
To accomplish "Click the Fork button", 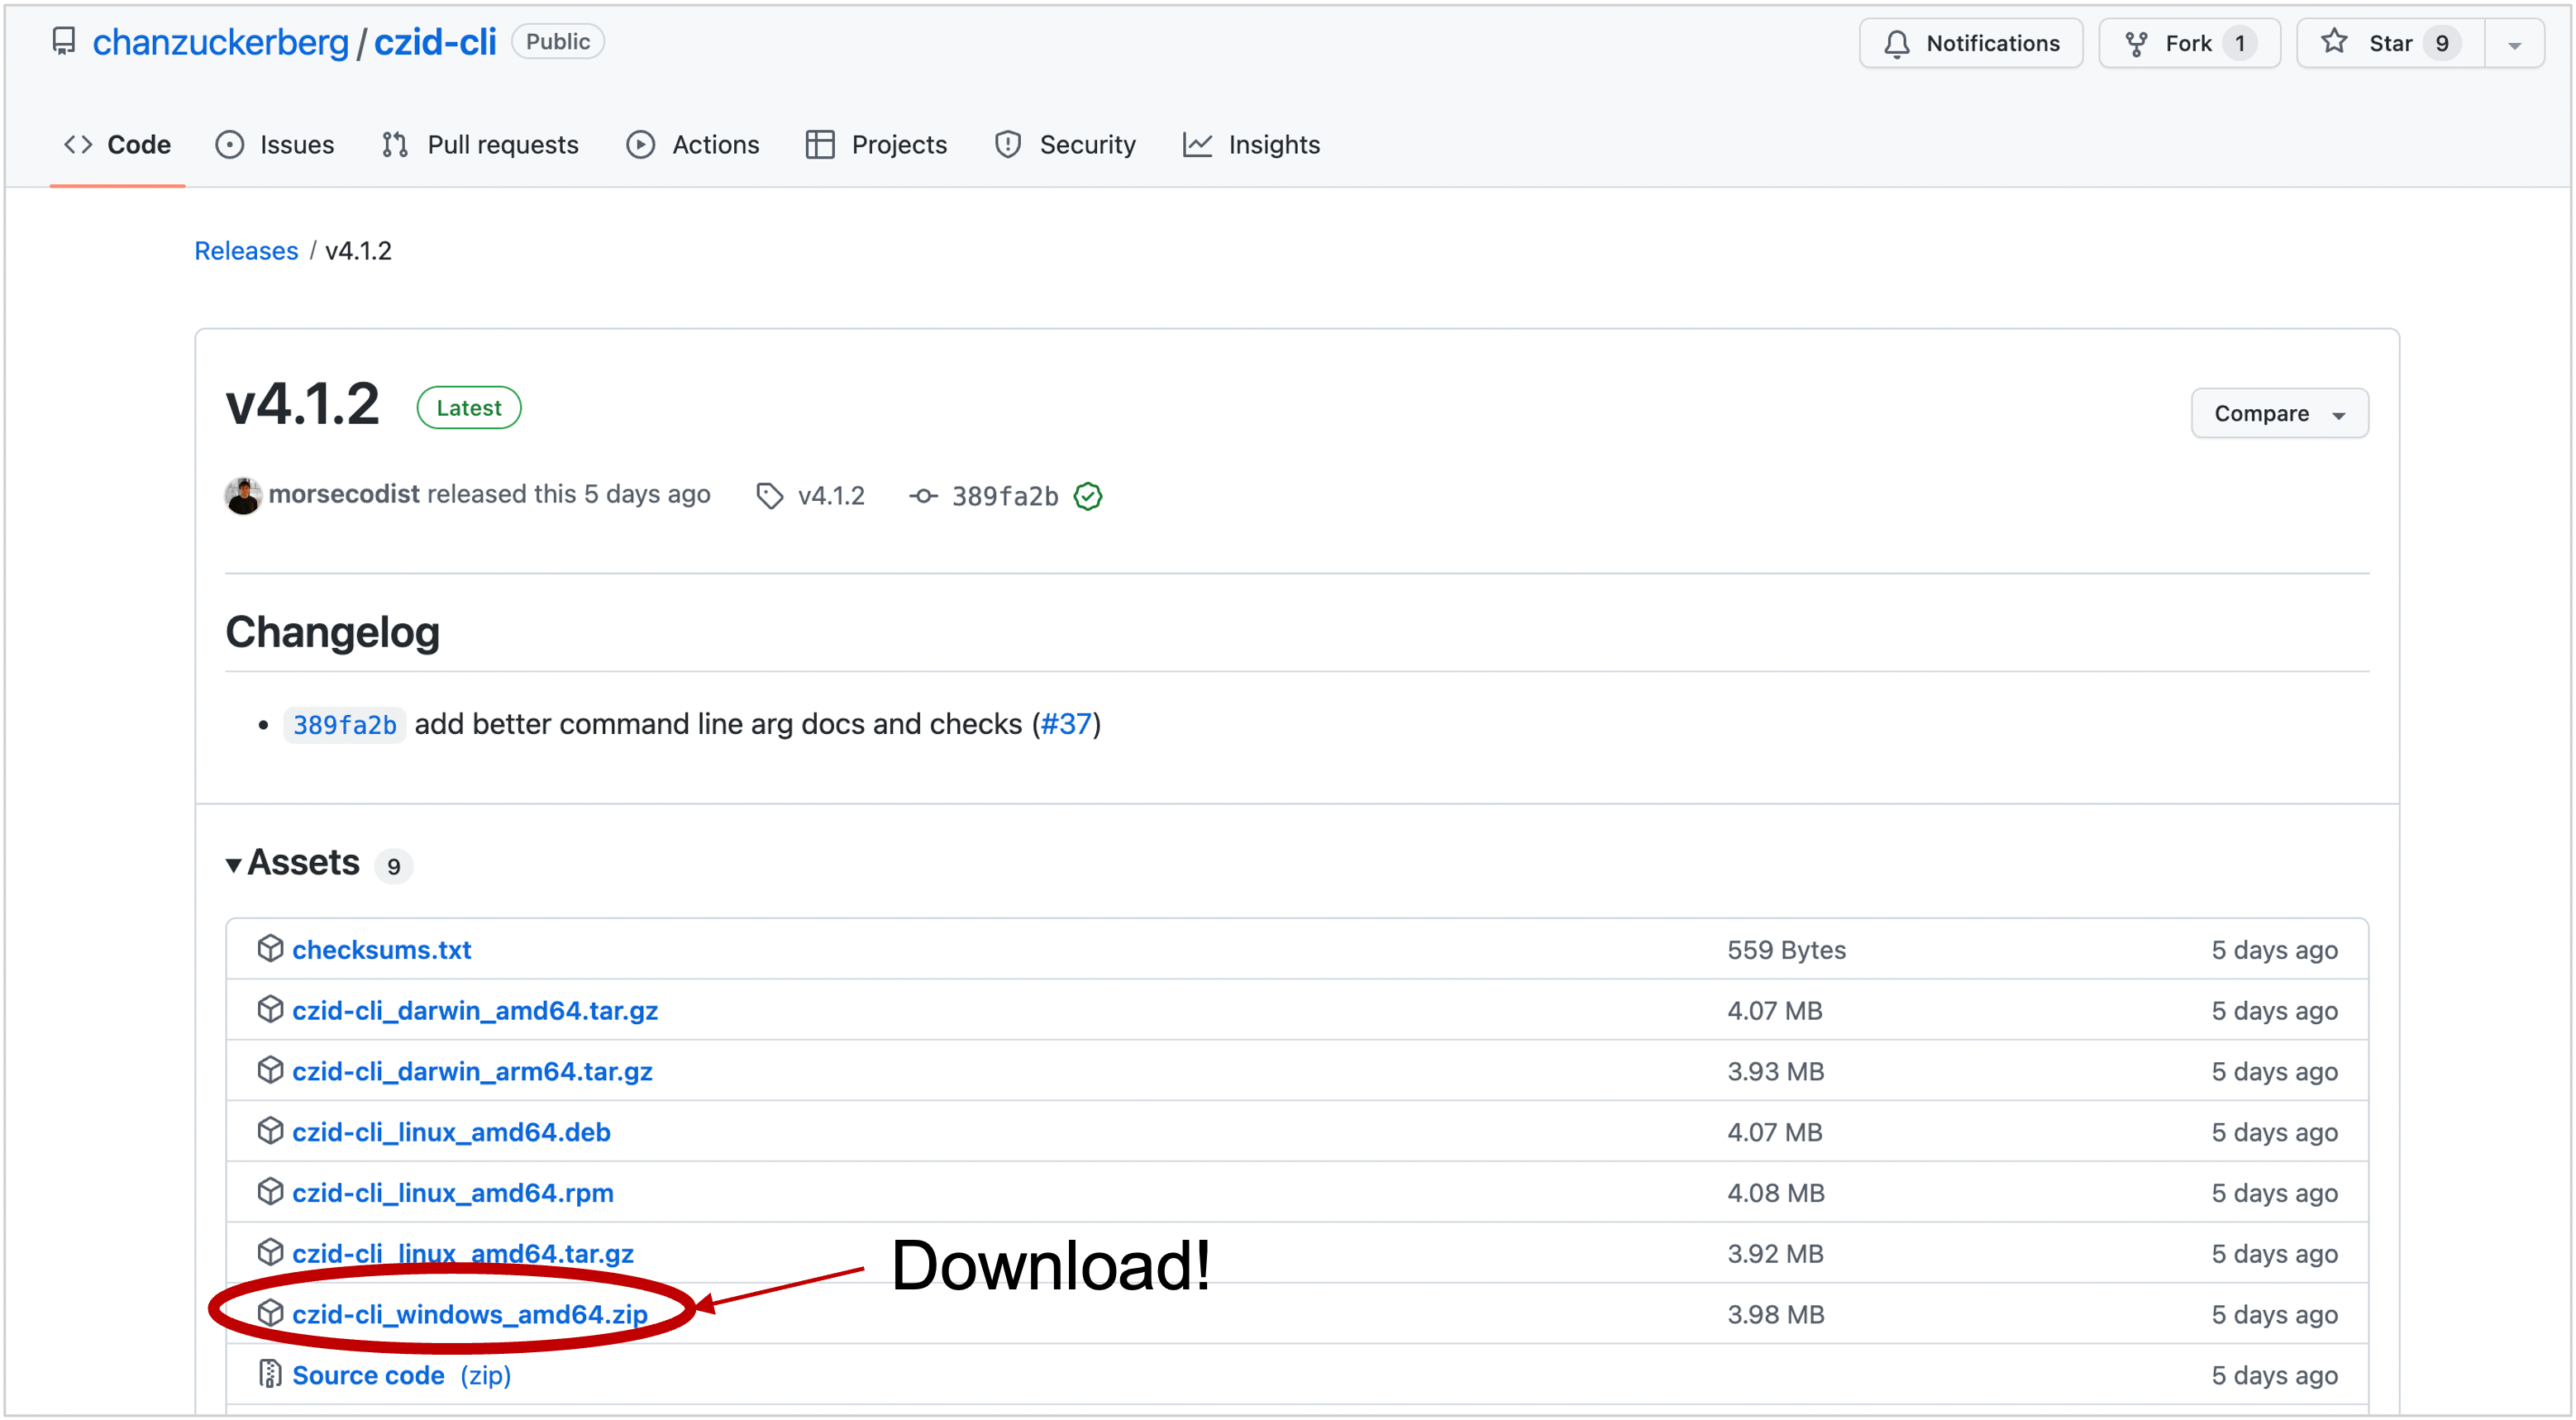I will click(x=2189, y=43).
